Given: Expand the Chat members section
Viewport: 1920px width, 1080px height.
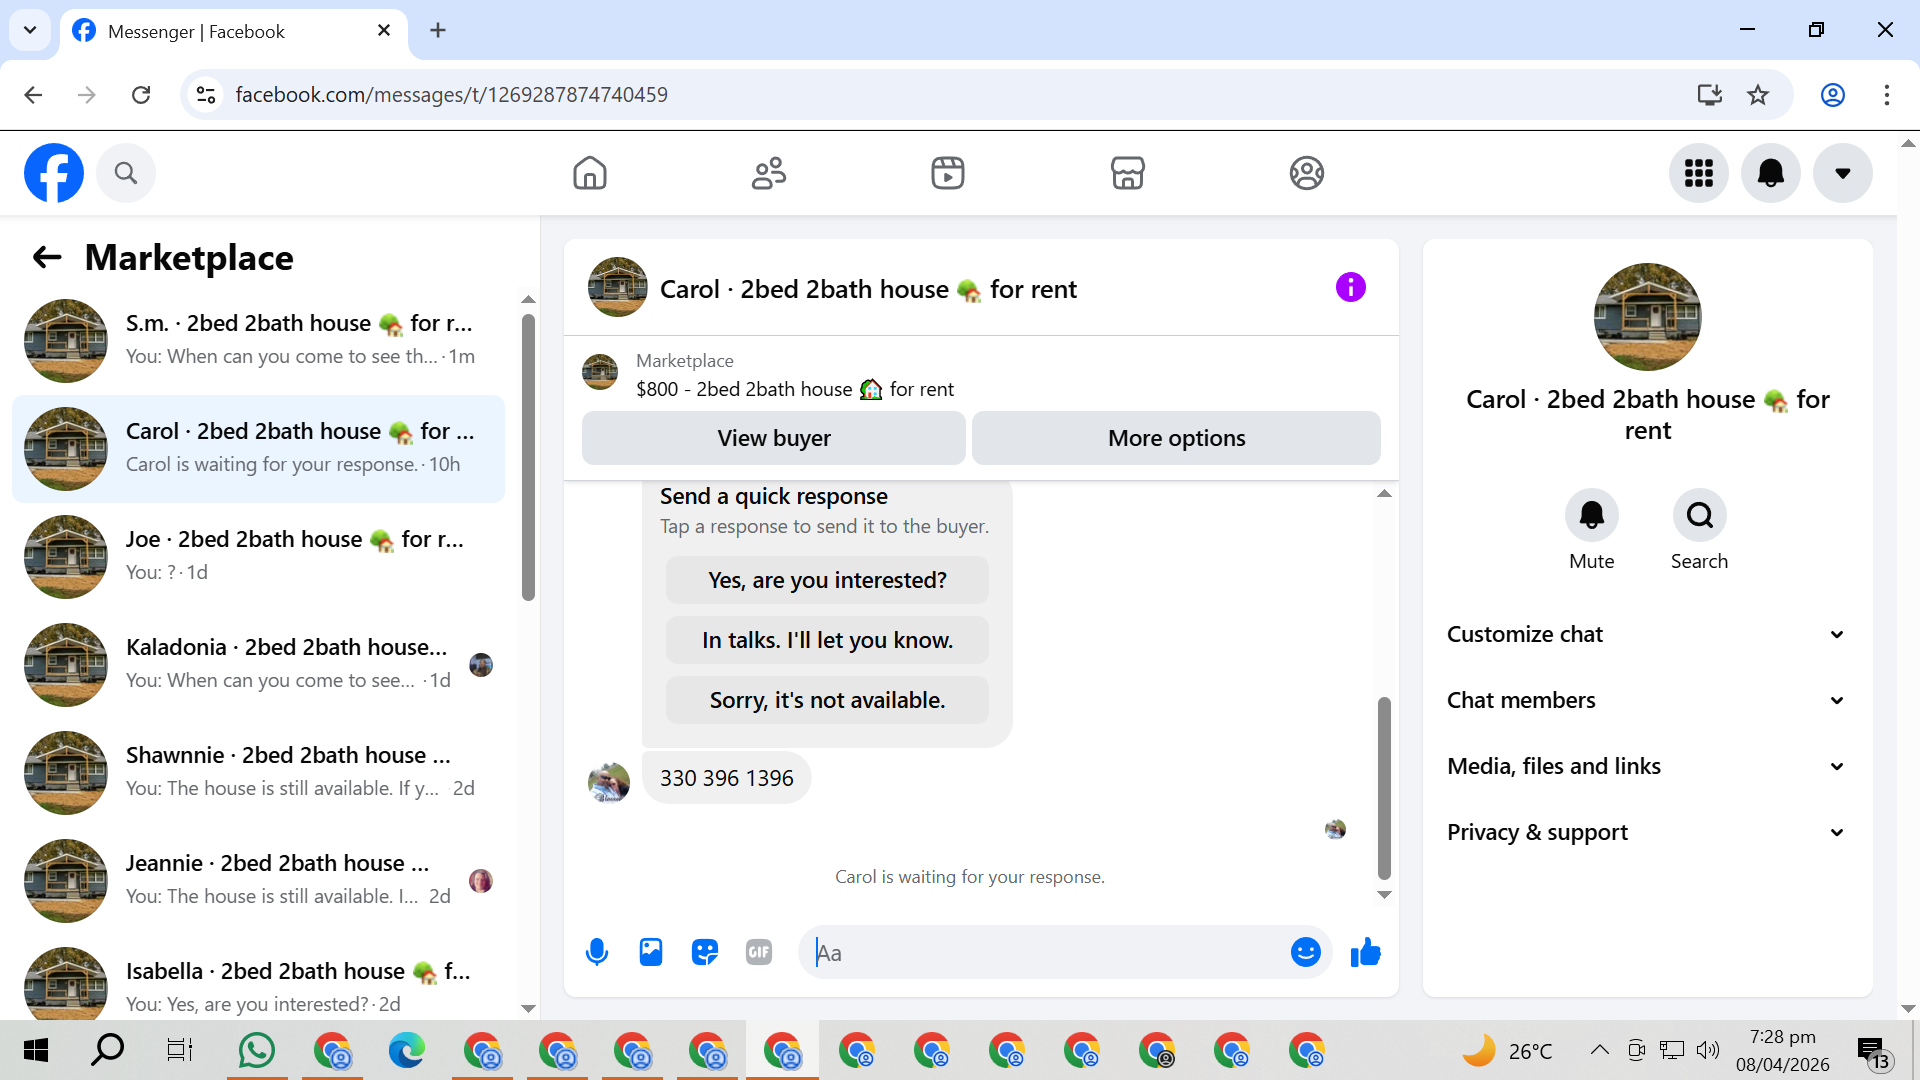Looking at the screenshot, I should click(1646, 700).
